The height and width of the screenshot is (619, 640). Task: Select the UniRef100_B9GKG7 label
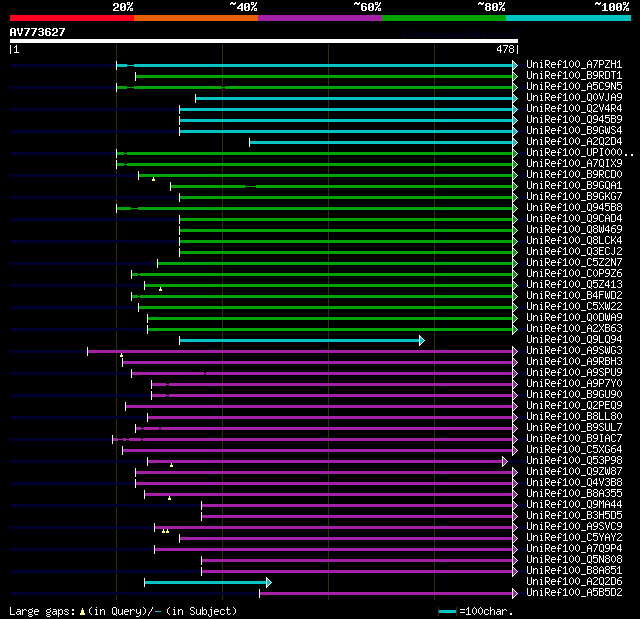(x=574, y=197)
